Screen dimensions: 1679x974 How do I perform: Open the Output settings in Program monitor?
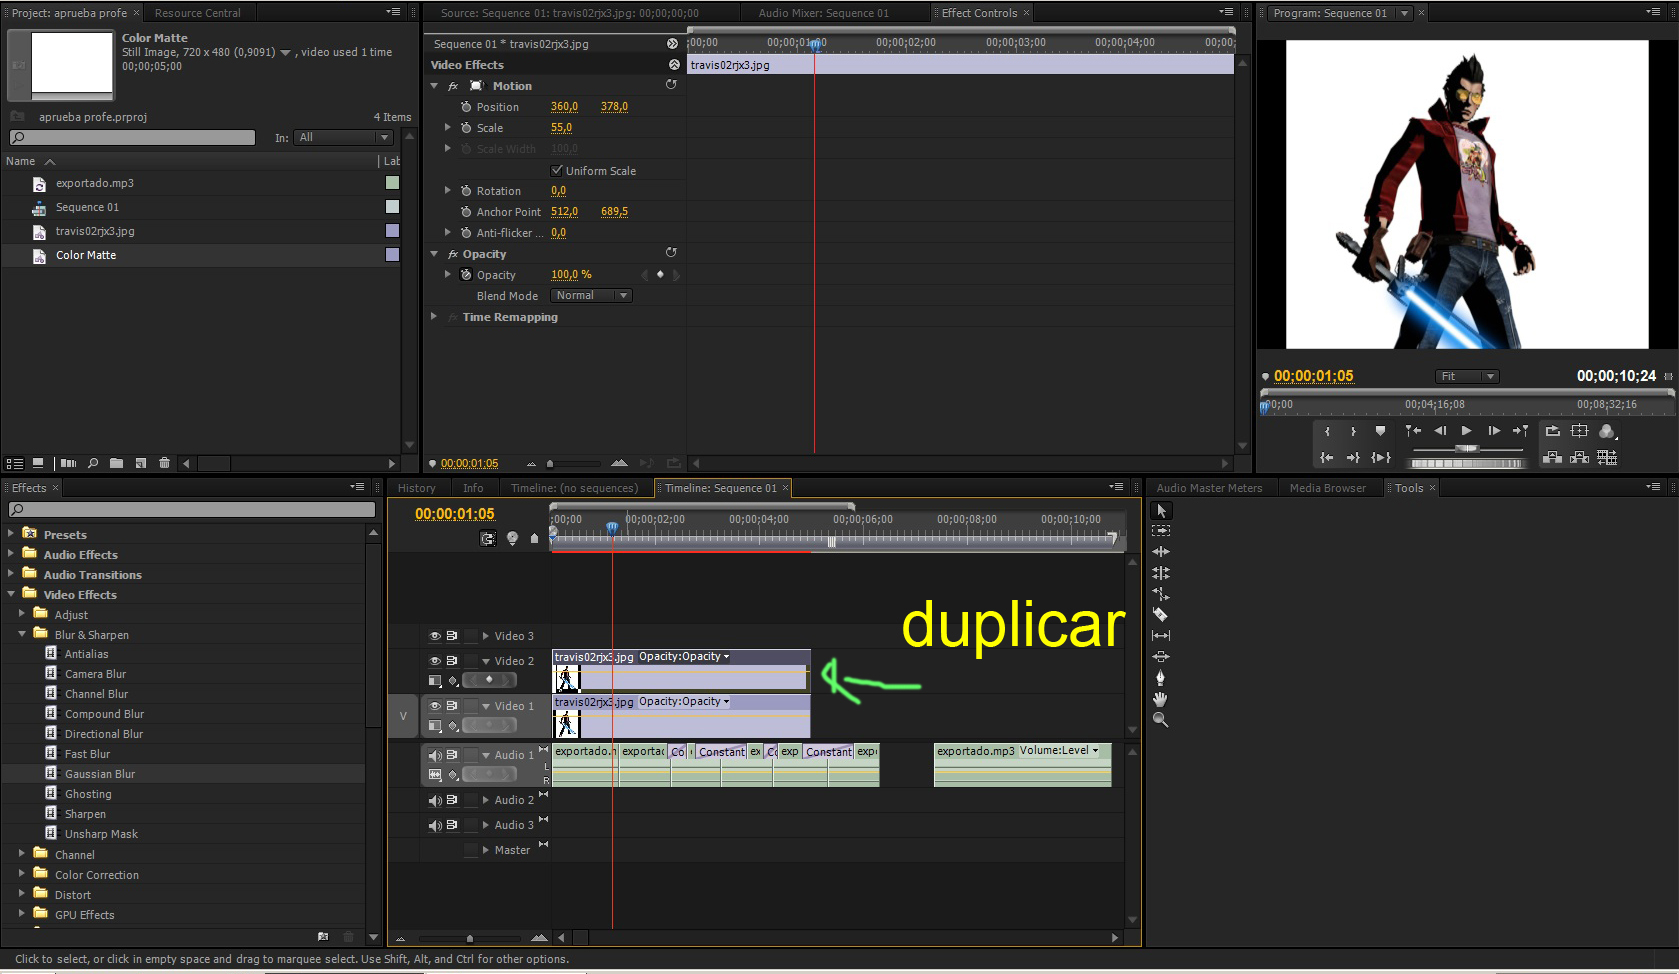tap(1607, 431)
